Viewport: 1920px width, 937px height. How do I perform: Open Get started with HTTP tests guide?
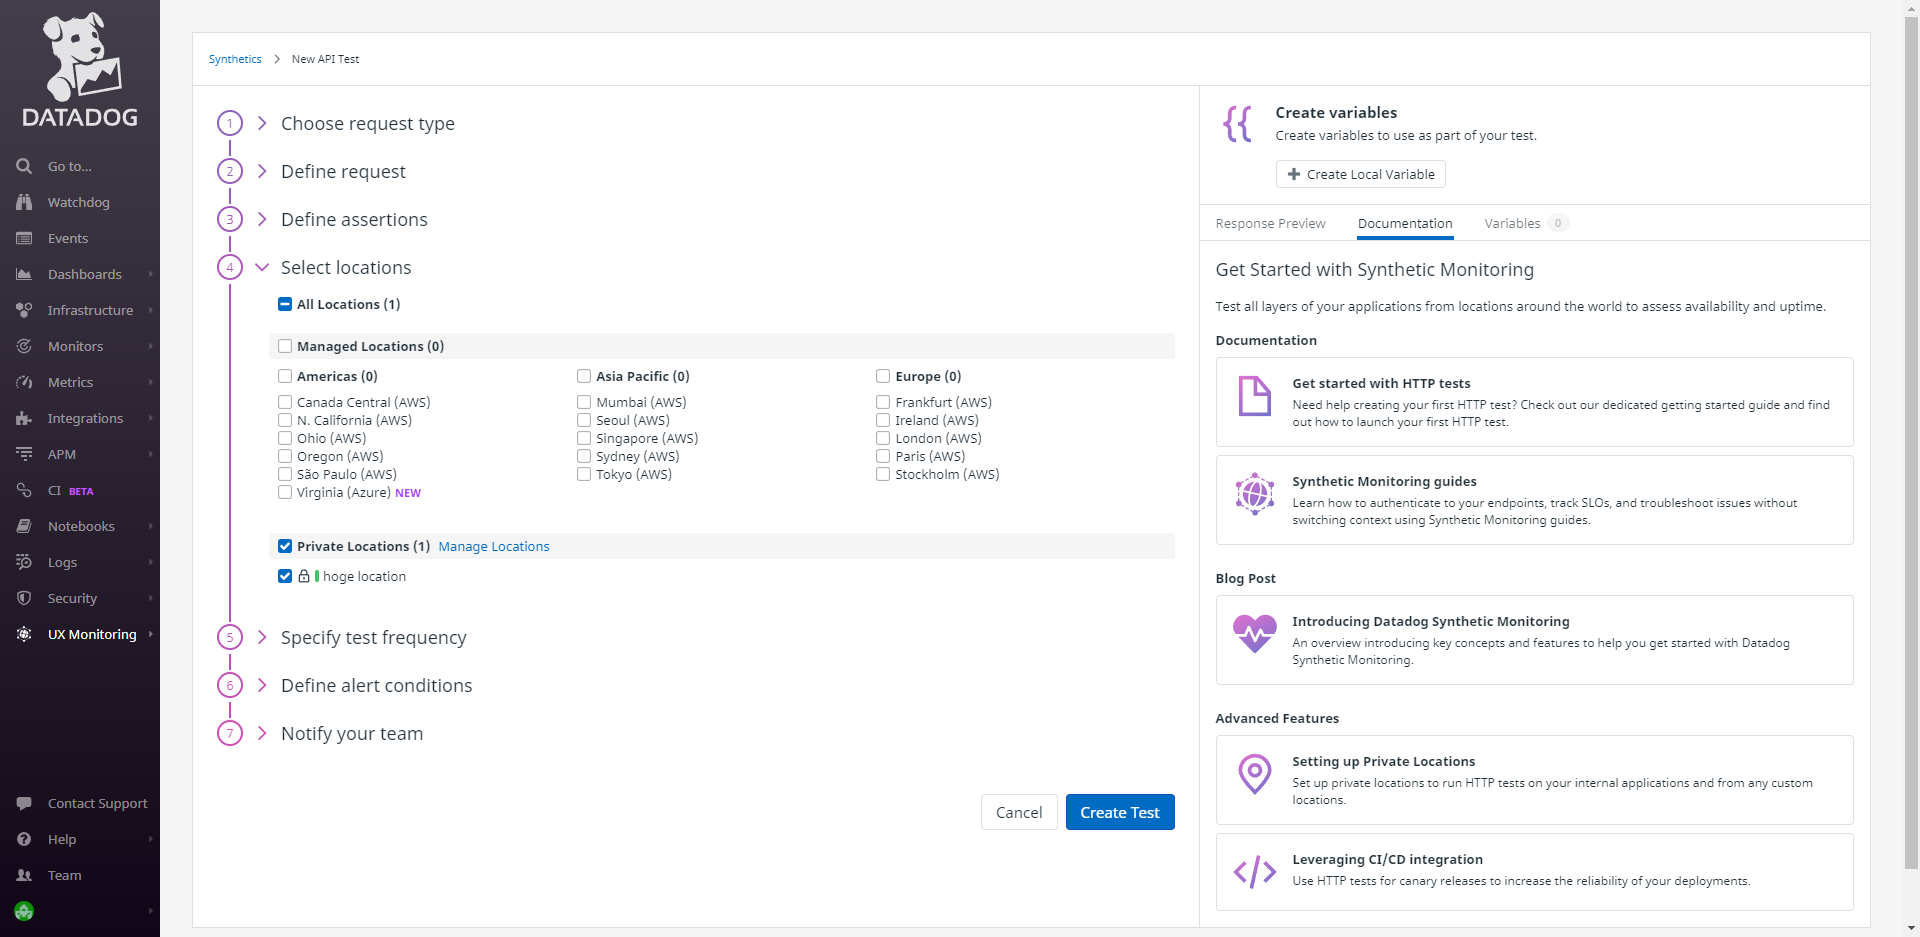tap(1534, 402)
